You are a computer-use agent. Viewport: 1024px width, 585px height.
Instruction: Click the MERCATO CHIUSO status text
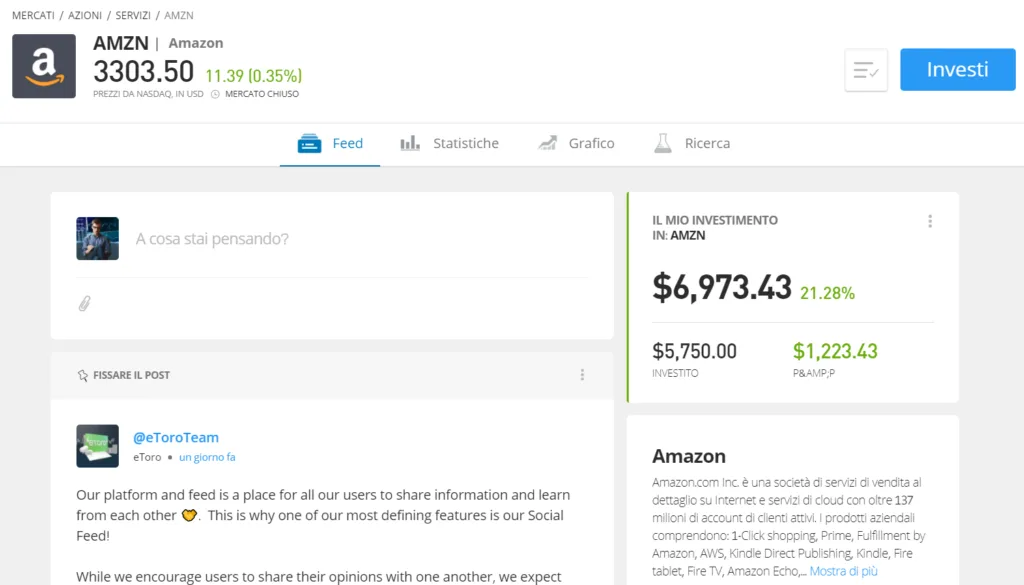click(262, 94)
